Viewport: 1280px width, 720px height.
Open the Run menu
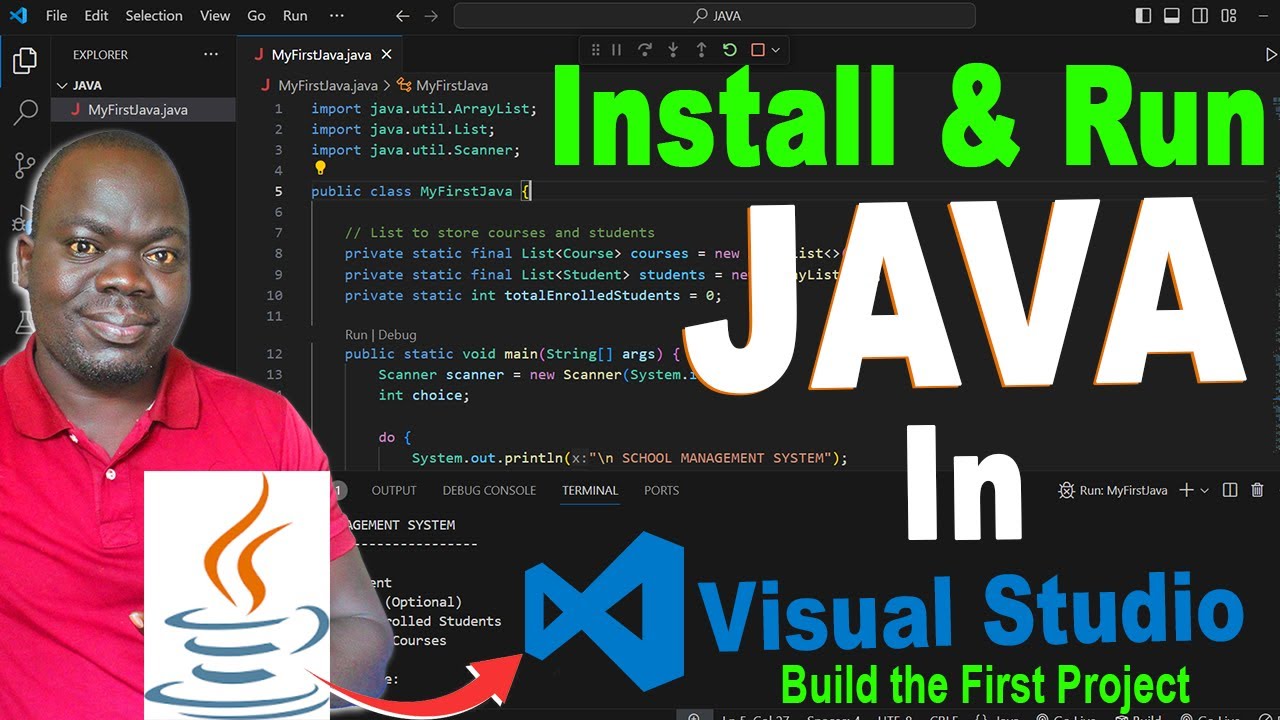[295, 16]
